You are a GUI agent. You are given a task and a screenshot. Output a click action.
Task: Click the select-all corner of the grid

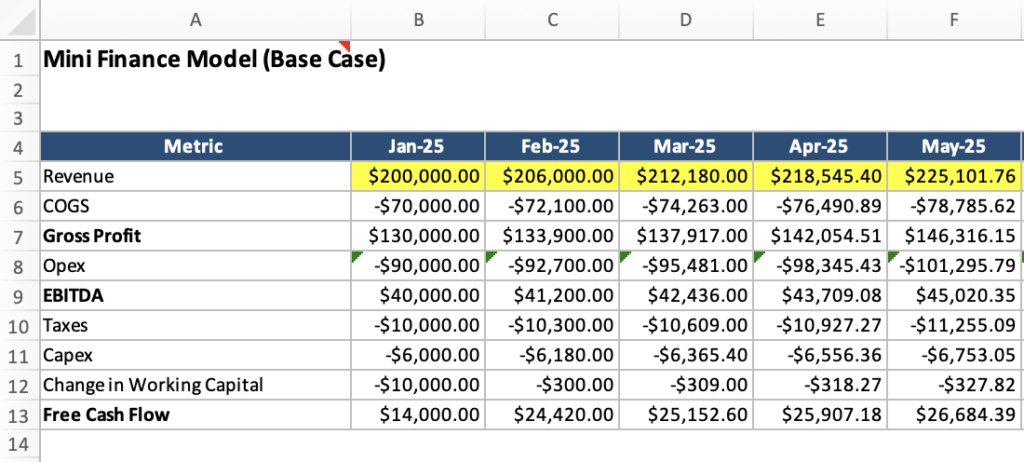[x=19, y=19]
